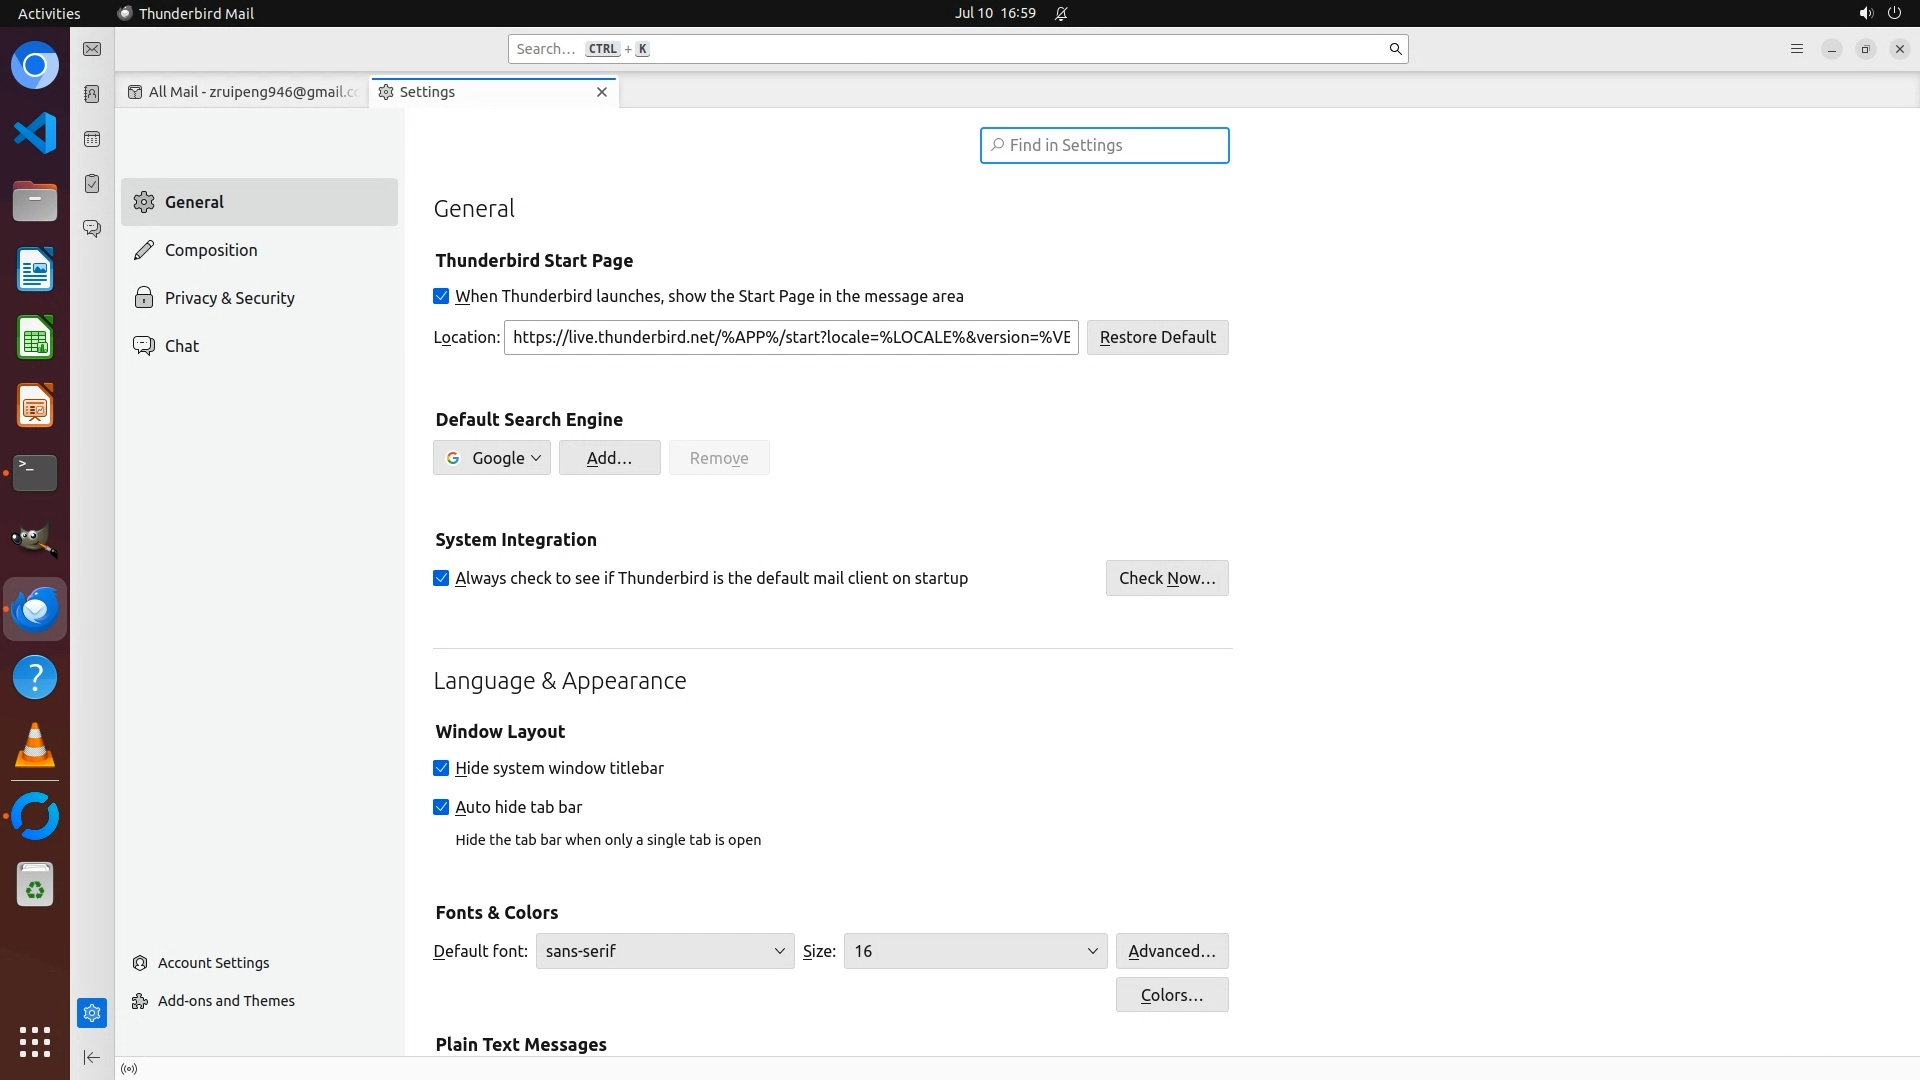Select Privacy & Security settings category
The width and height of the screenshot is (1920, 1080).
(x=229, y=298)
